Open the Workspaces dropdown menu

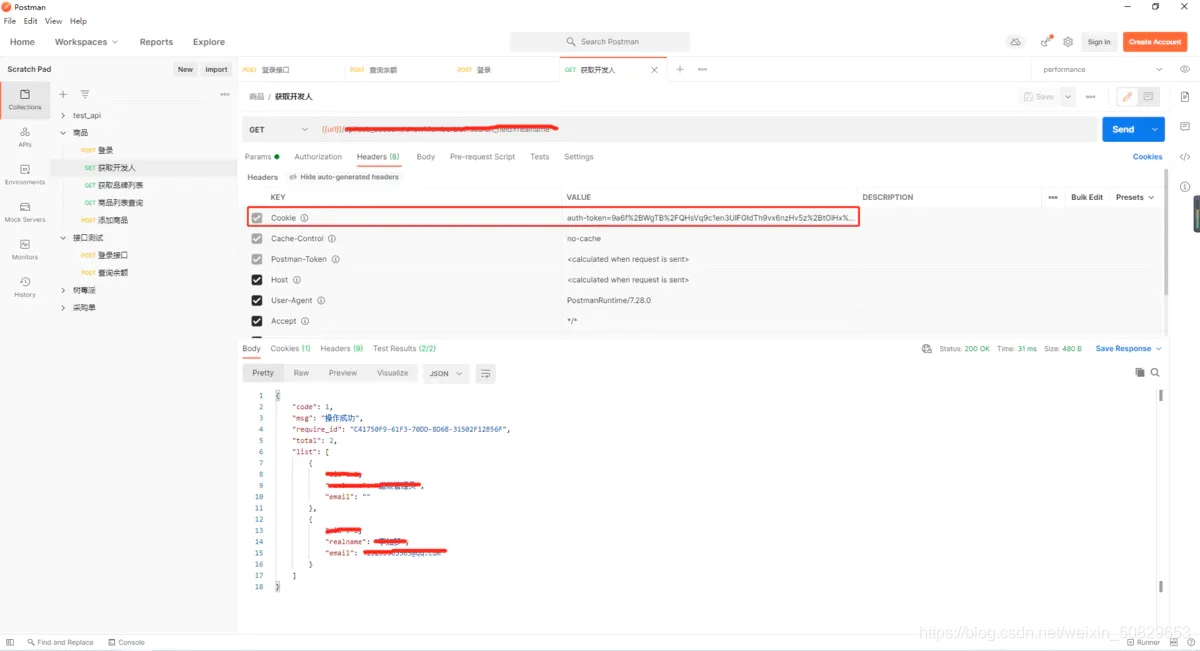(x=86, y=42)
